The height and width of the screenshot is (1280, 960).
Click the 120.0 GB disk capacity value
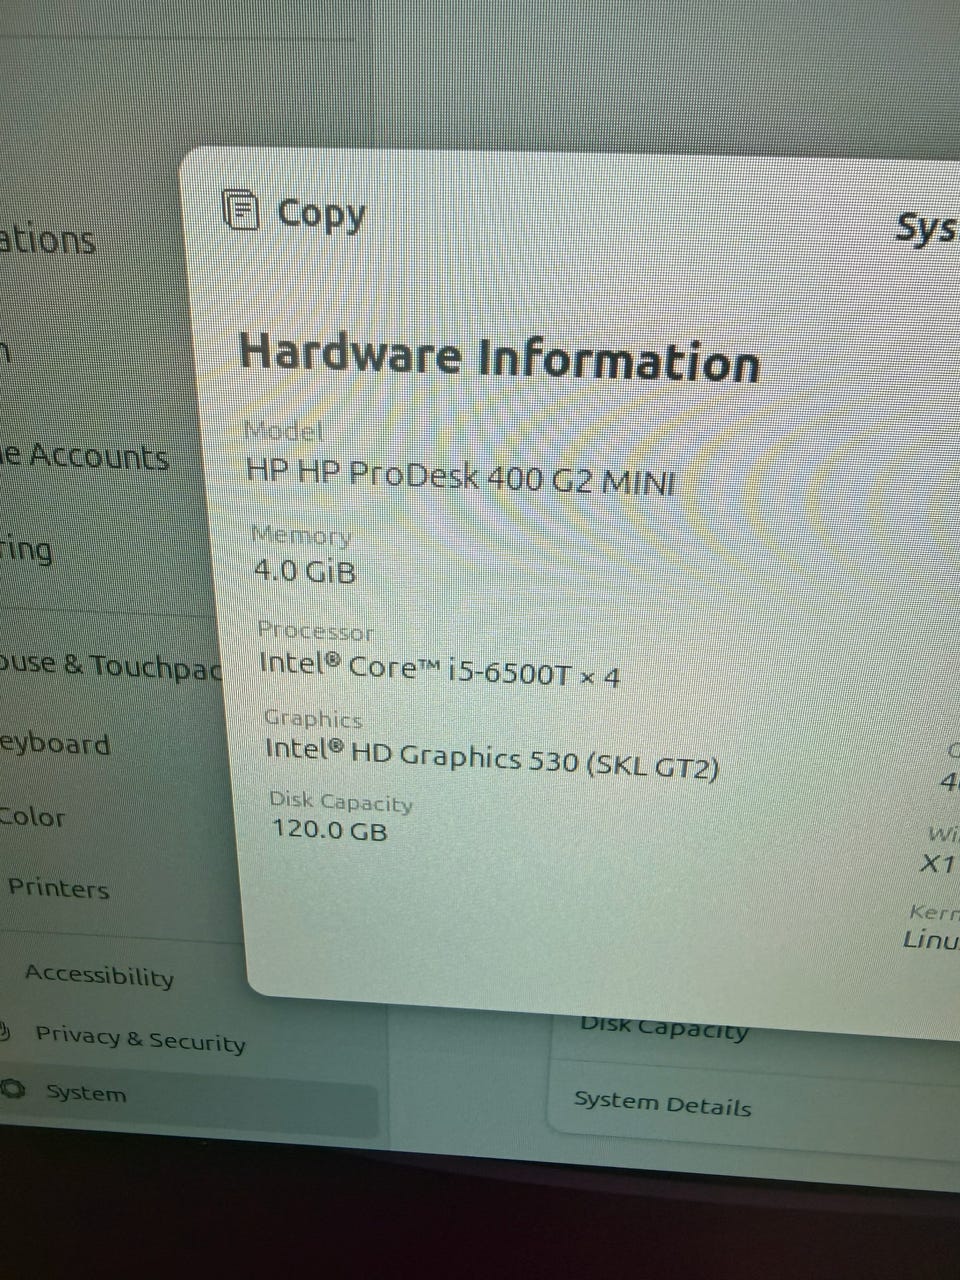329,829
